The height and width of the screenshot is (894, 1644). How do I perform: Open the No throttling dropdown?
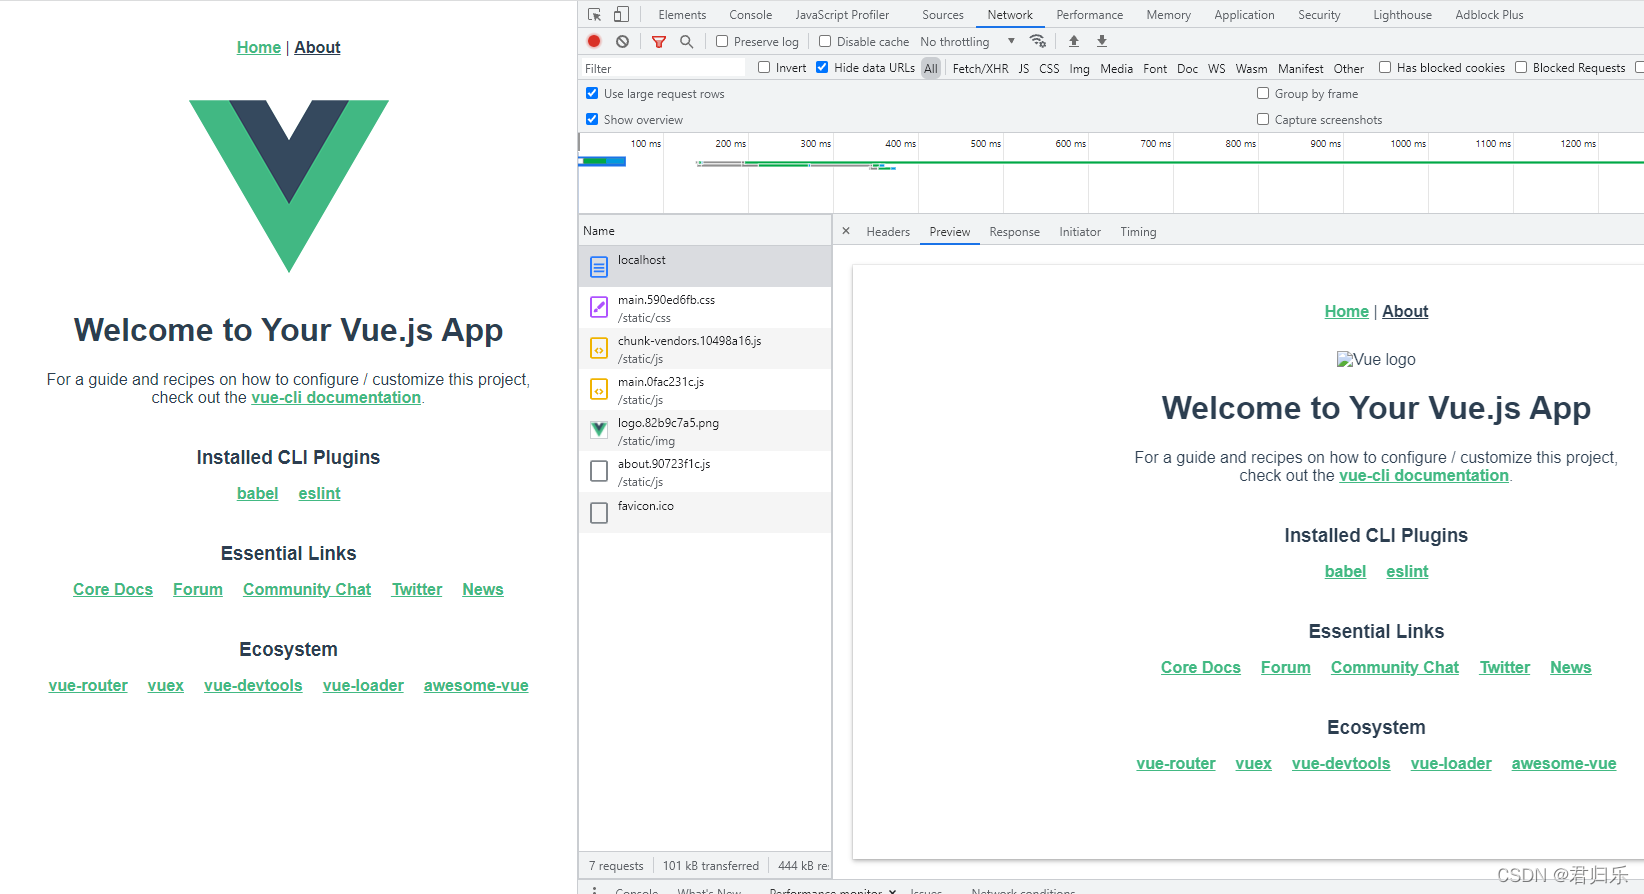tap(967, 41)
